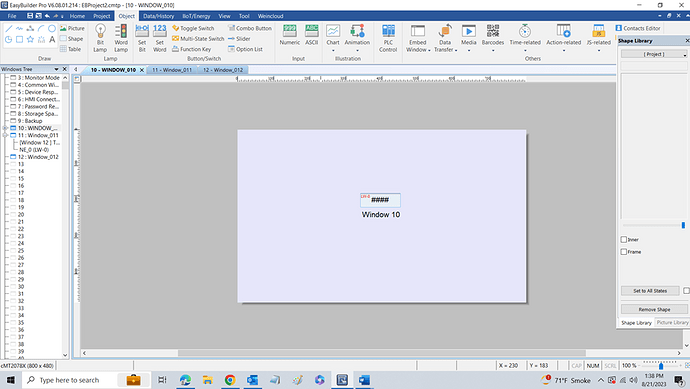
Task: Switch to the Data/History ribbon tab
Action: pyautogui.click(x=158, y=16)
